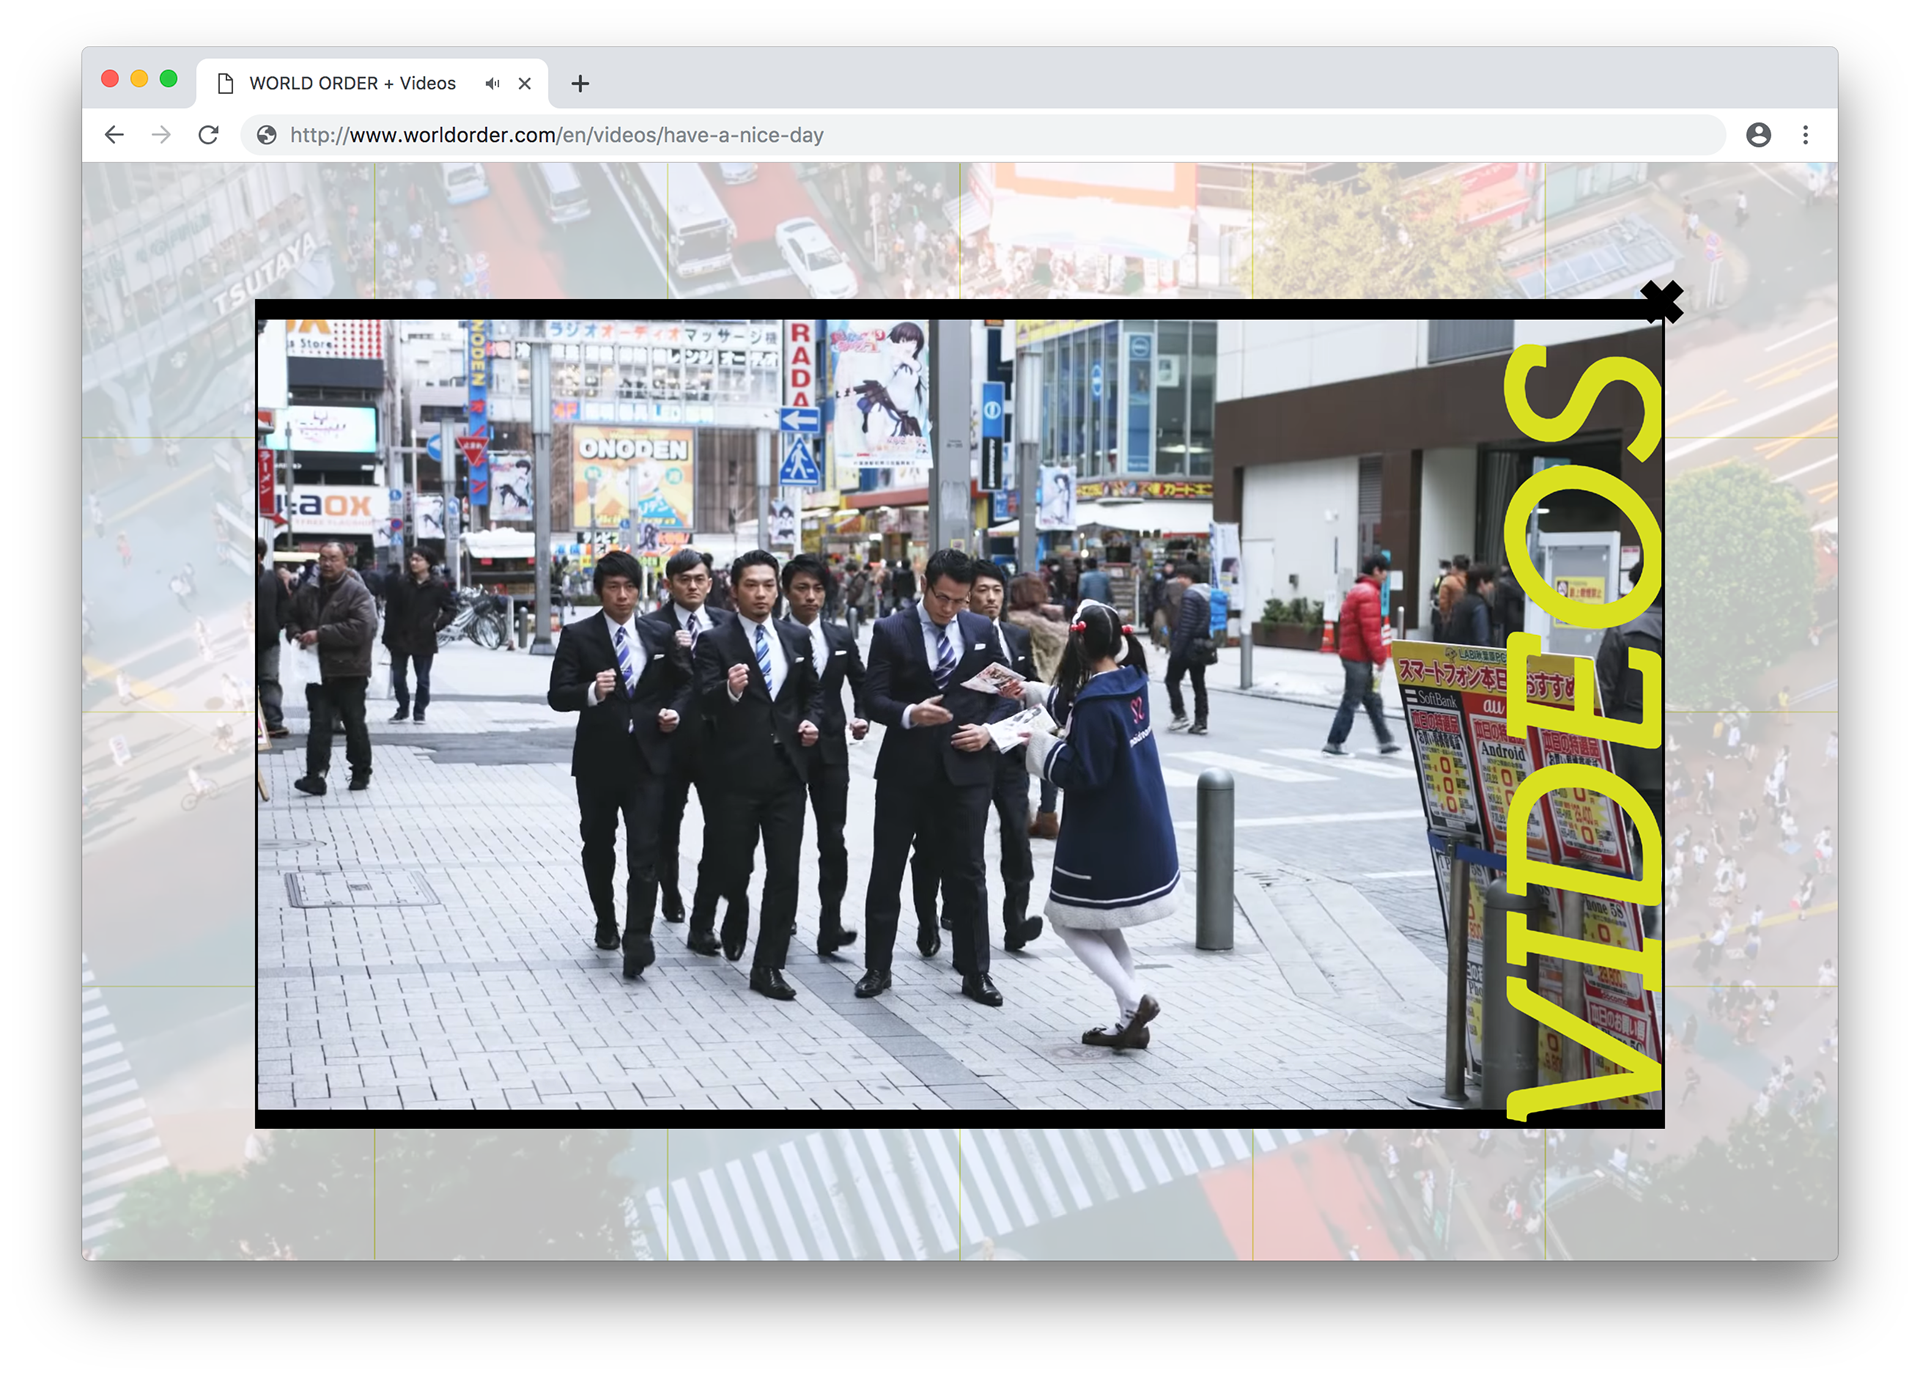Screen dimensions: 1920x1378
Task: Go back to previous page
Action: (x=114, y=135)
